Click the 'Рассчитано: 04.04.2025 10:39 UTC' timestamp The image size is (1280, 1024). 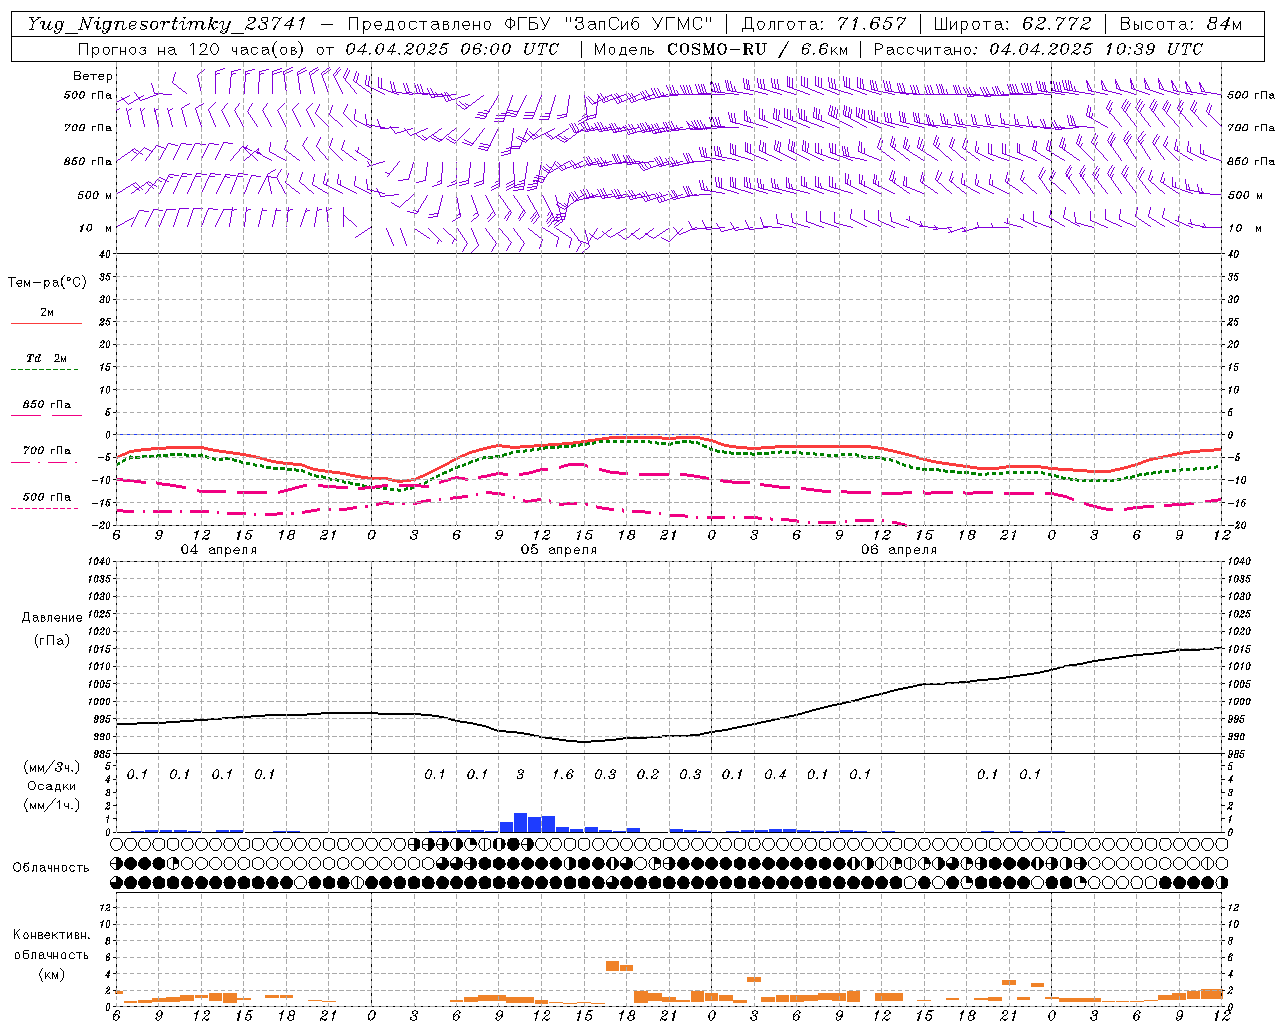[x=1038, y=49]
